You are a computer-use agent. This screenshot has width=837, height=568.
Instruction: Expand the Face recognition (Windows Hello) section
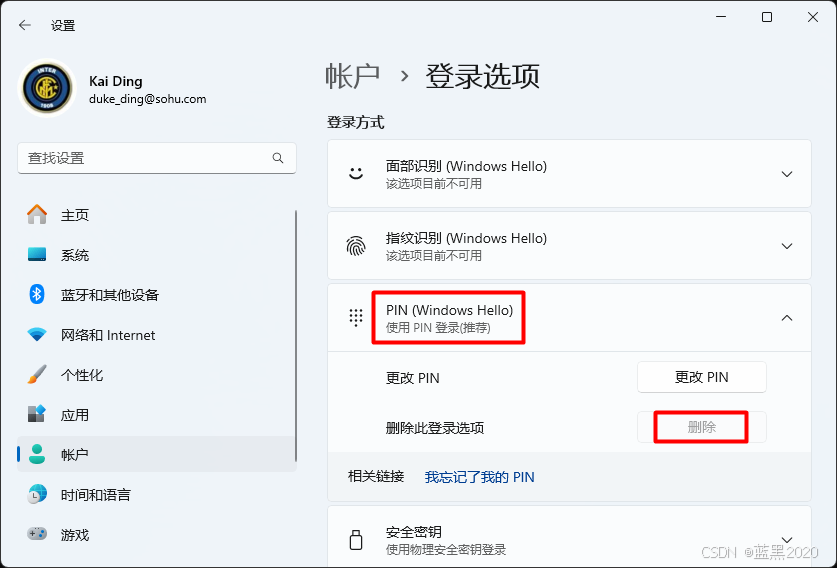(786, 174)
